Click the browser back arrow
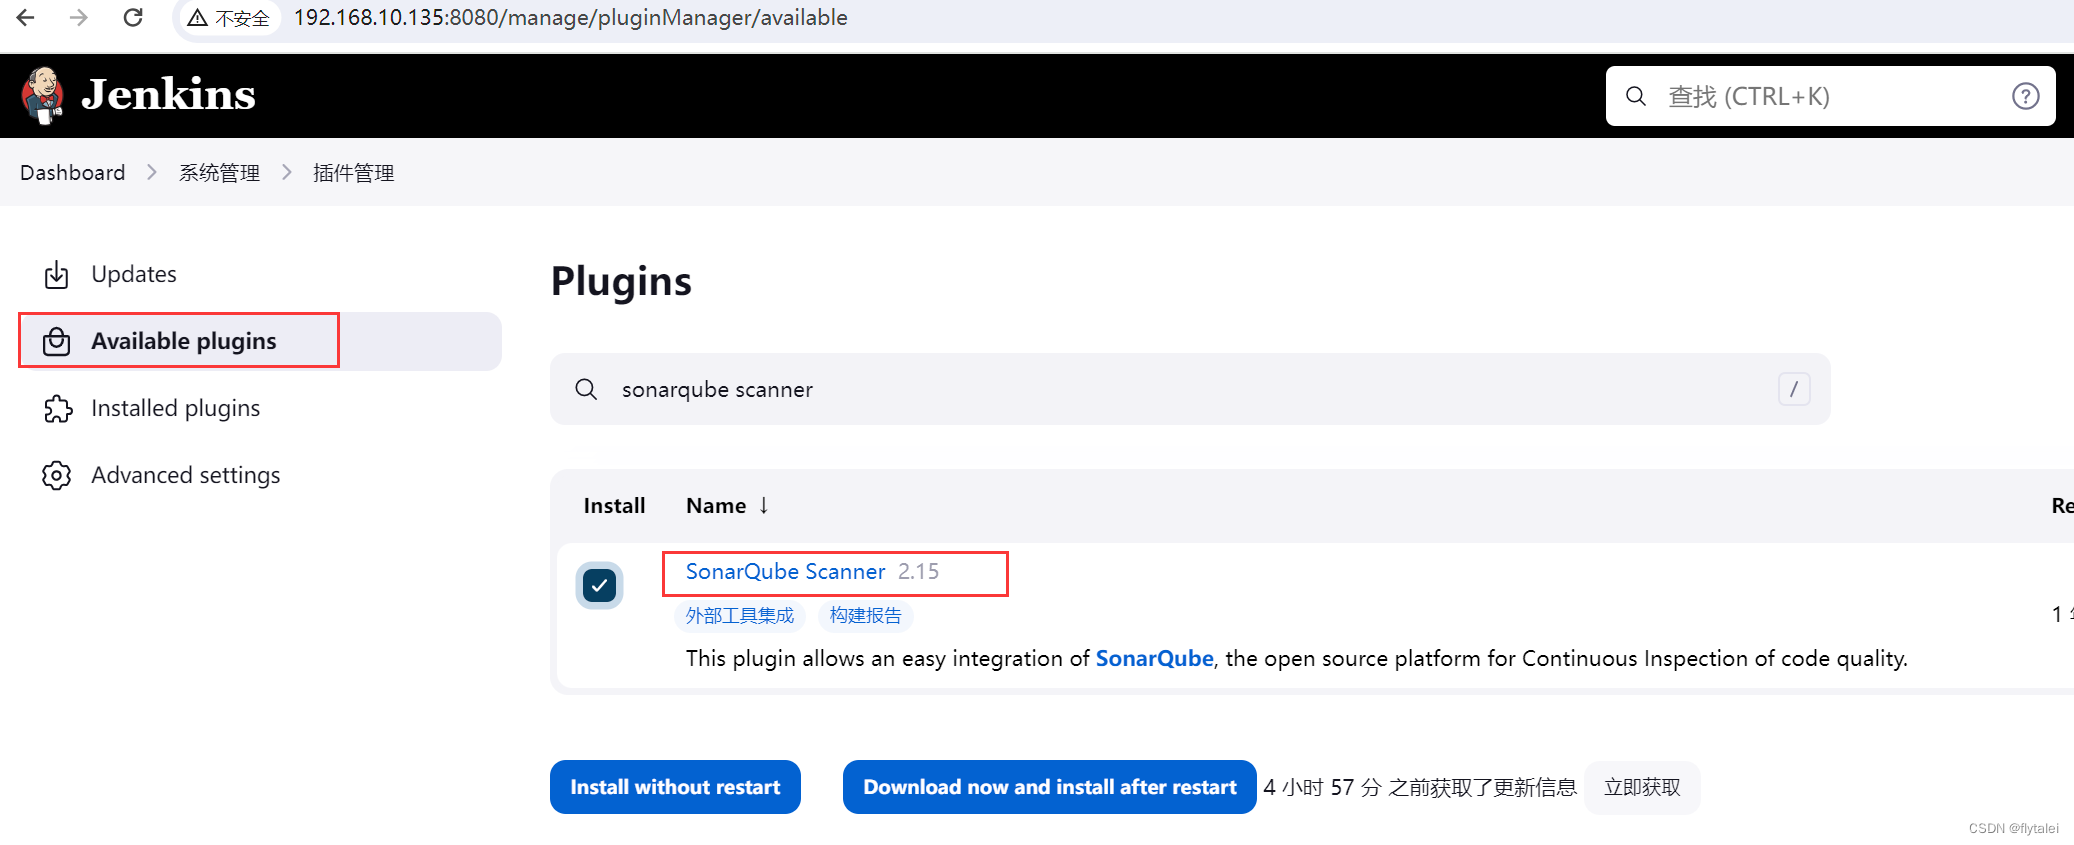 click(x=26, y=17)
